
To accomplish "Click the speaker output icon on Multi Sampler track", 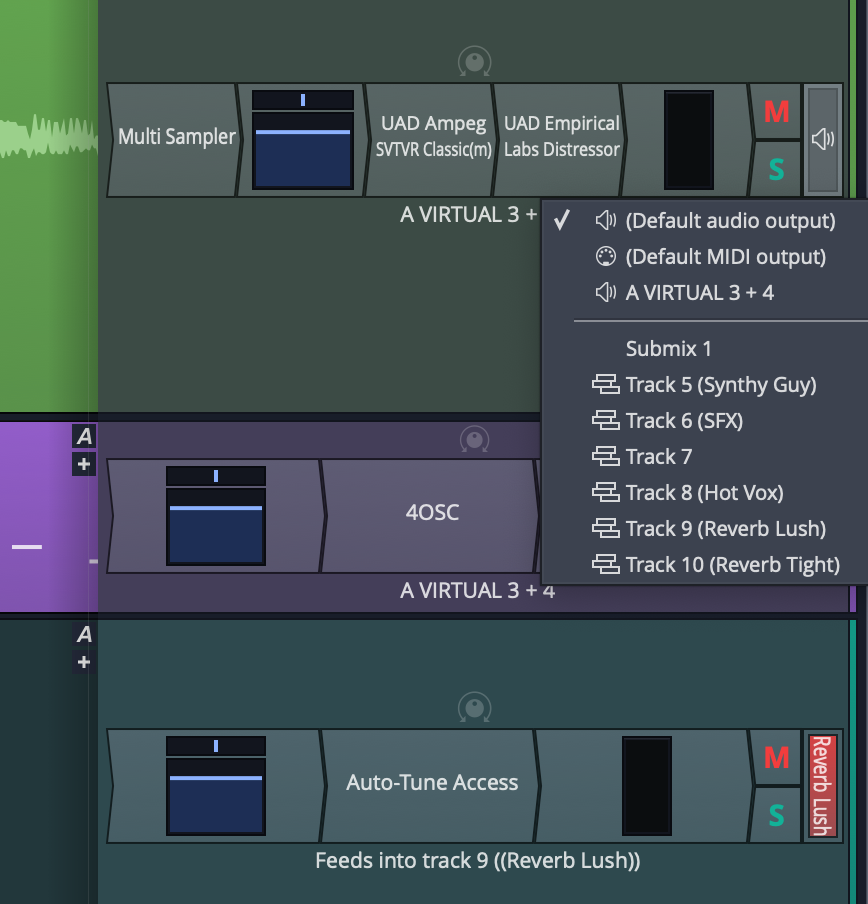I will (x=823, y=140).
